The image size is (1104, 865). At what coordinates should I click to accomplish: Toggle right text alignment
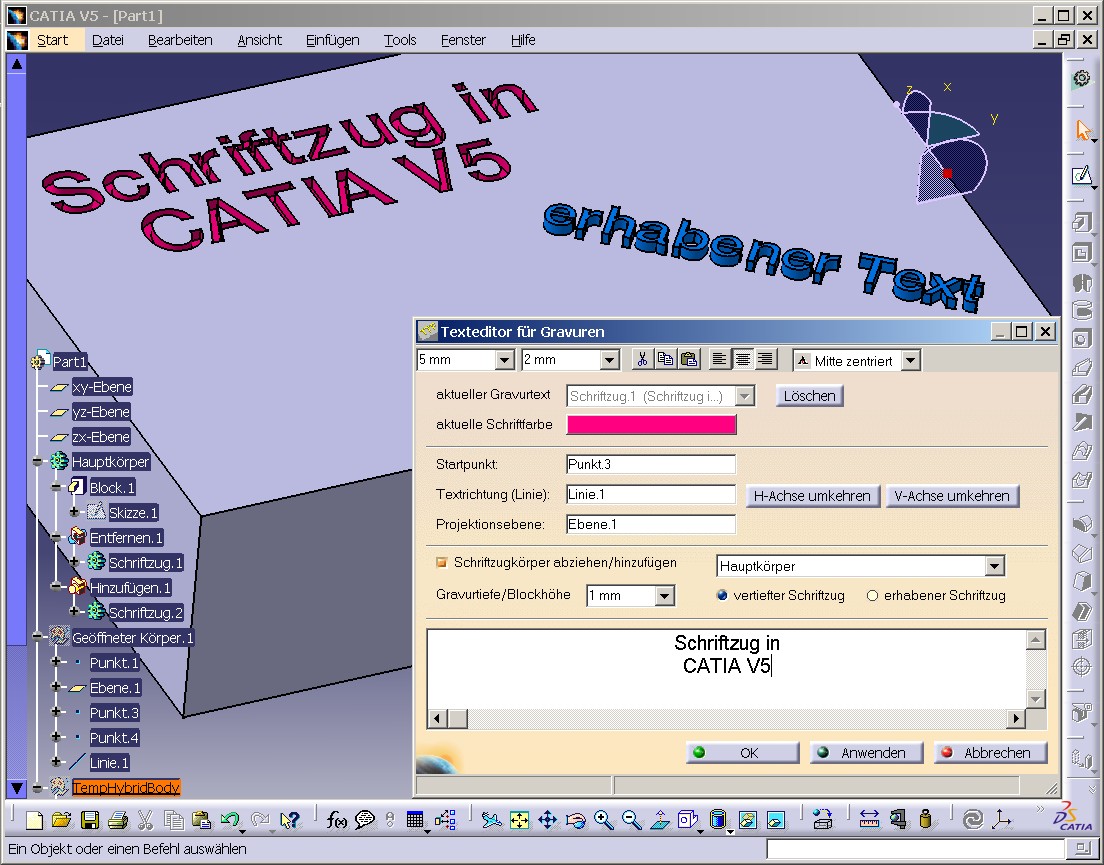click(765, 360)
